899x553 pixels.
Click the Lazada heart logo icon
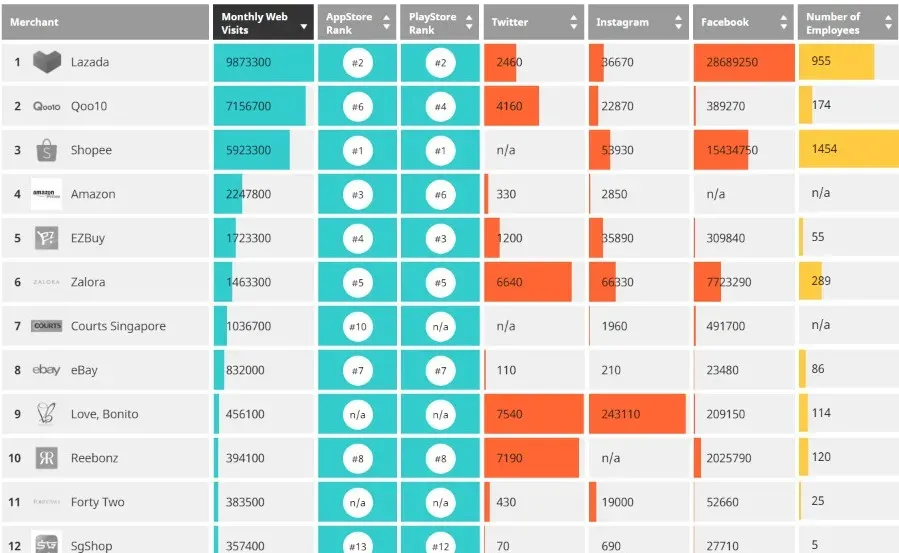(47, 62)
